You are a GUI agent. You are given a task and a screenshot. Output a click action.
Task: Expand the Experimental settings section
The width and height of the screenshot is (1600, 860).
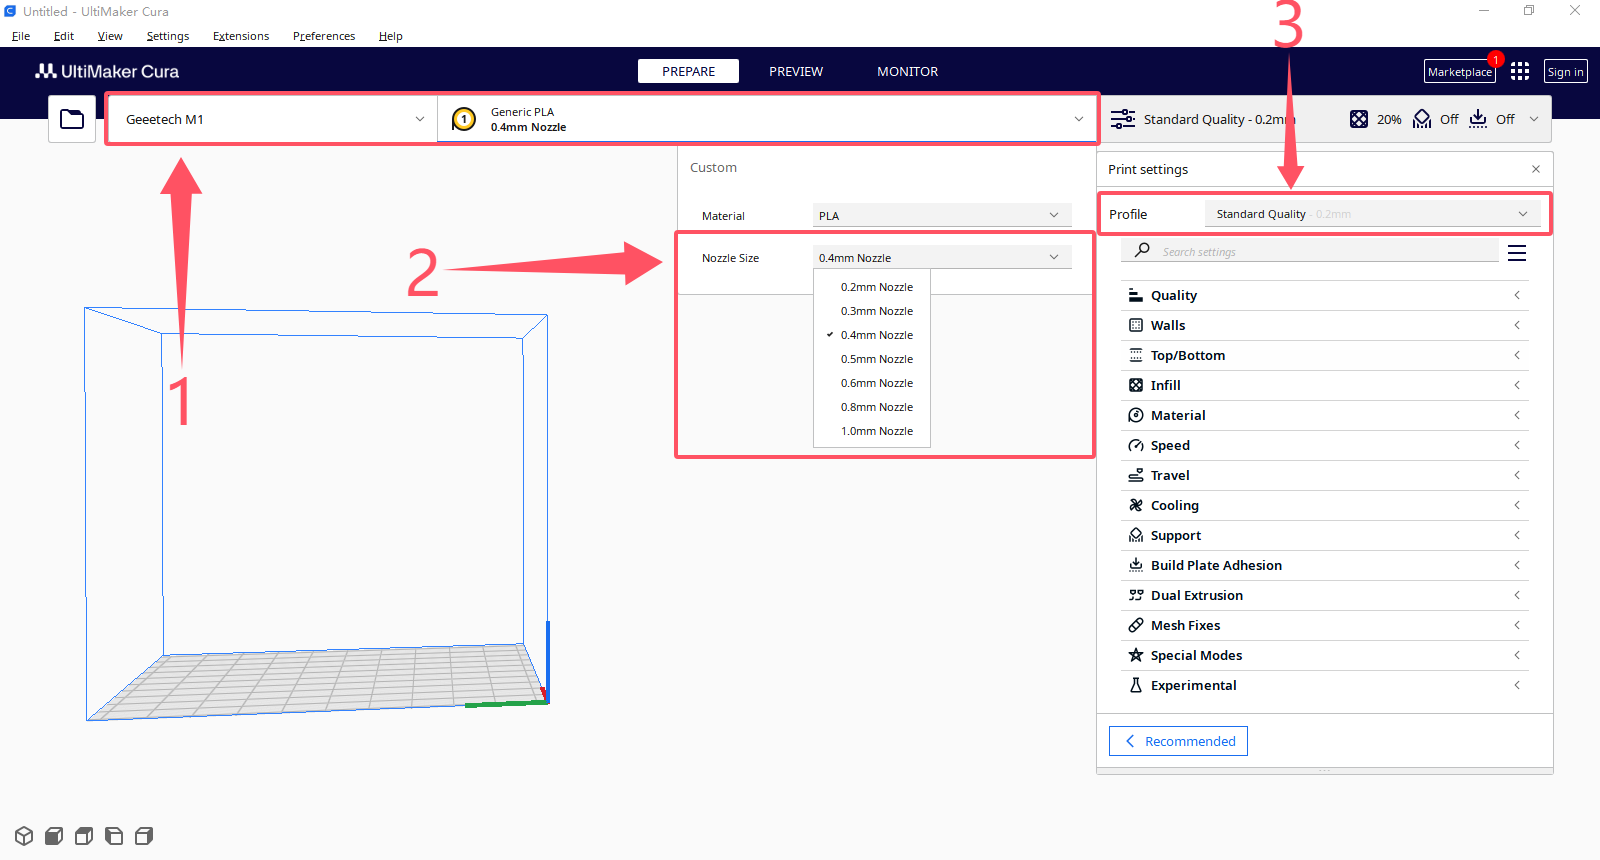pyautogui.click(x=1325, y=685)
